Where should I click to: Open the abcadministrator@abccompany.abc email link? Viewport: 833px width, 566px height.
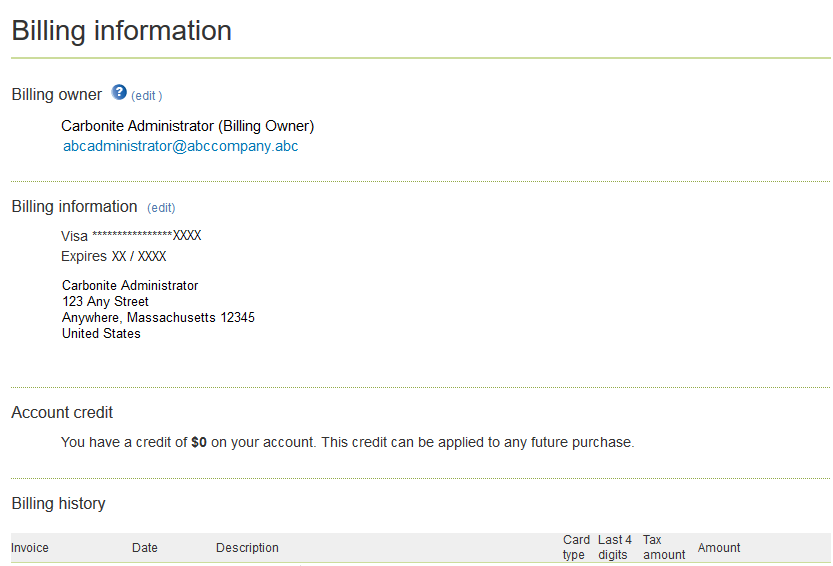pyautogui.click(x=180, y=146)
